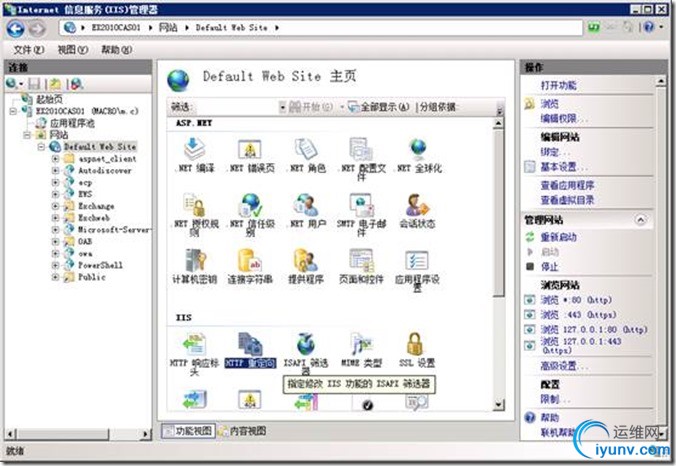Screen dimensions: 676x466
Task: Open the HTTP 响应标头 feature icon
Action: pos(194,353)
